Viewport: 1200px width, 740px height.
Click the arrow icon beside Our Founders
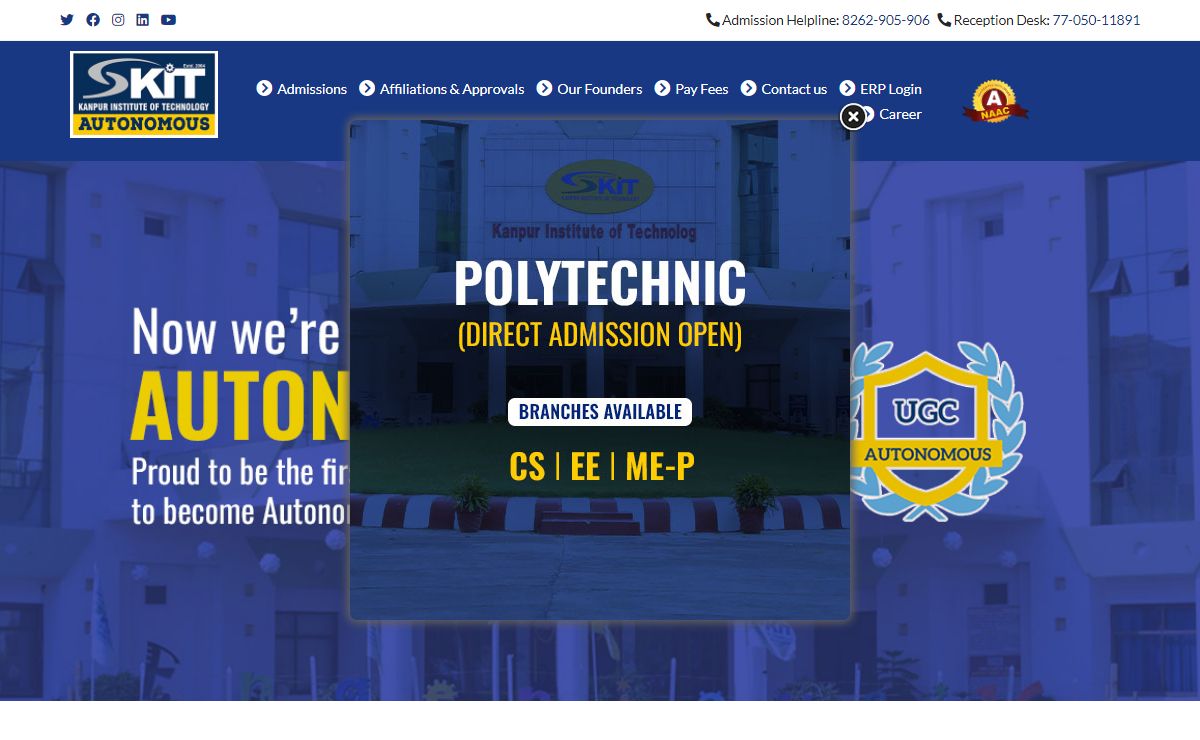tap(544, 88)
